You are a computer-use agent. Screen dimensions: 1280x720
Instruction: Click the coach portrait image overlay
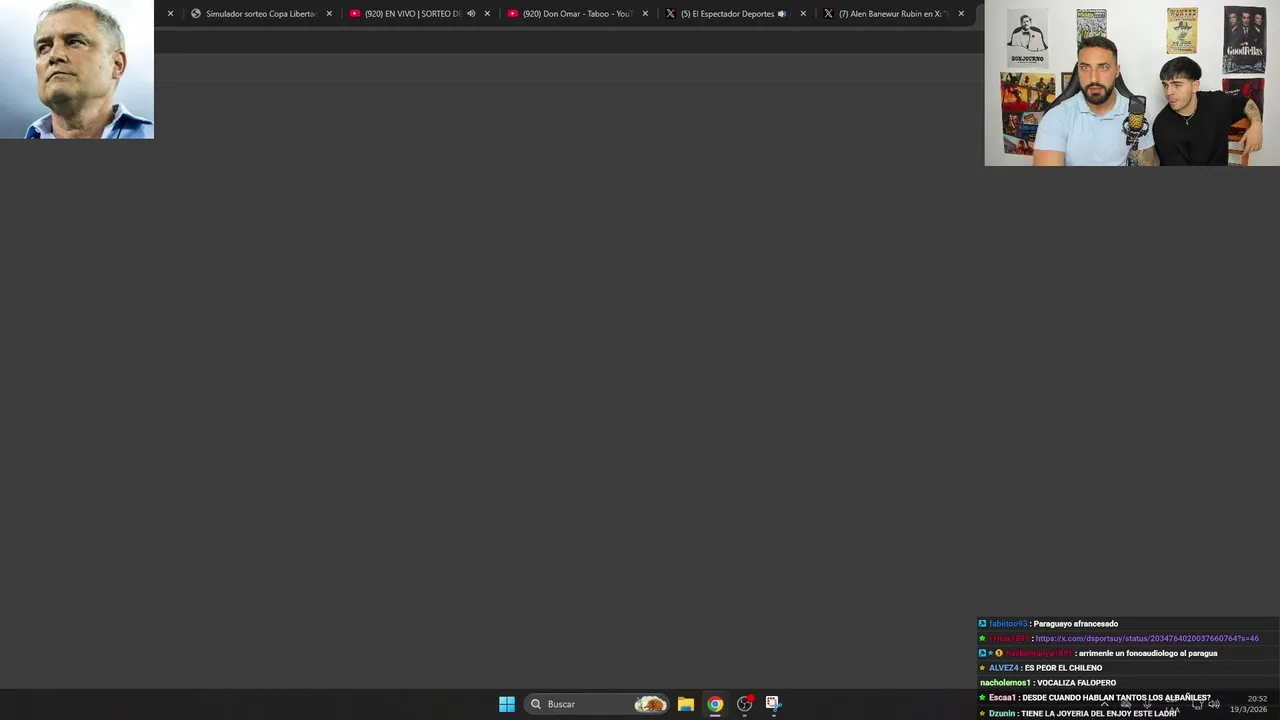tap(77, 69)
